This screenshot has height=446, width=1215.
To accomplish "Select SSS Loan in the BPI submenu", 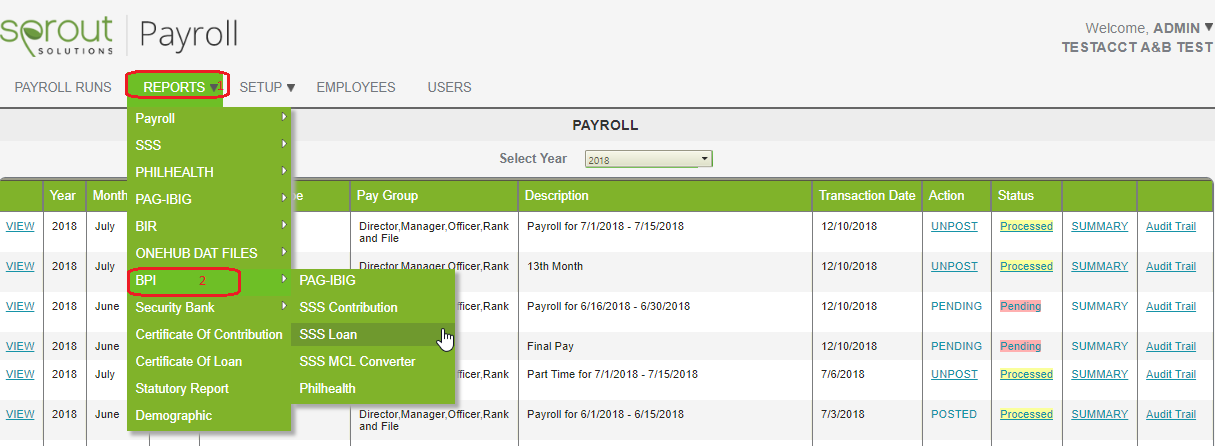I will 328,334.
